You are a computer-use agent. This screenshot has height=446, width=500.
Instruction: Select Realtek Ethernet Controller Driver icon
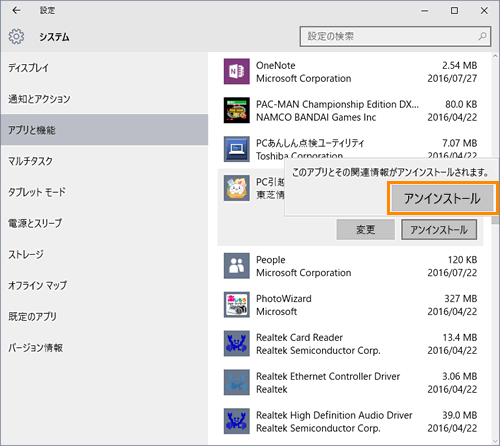(x=237, y=382)
